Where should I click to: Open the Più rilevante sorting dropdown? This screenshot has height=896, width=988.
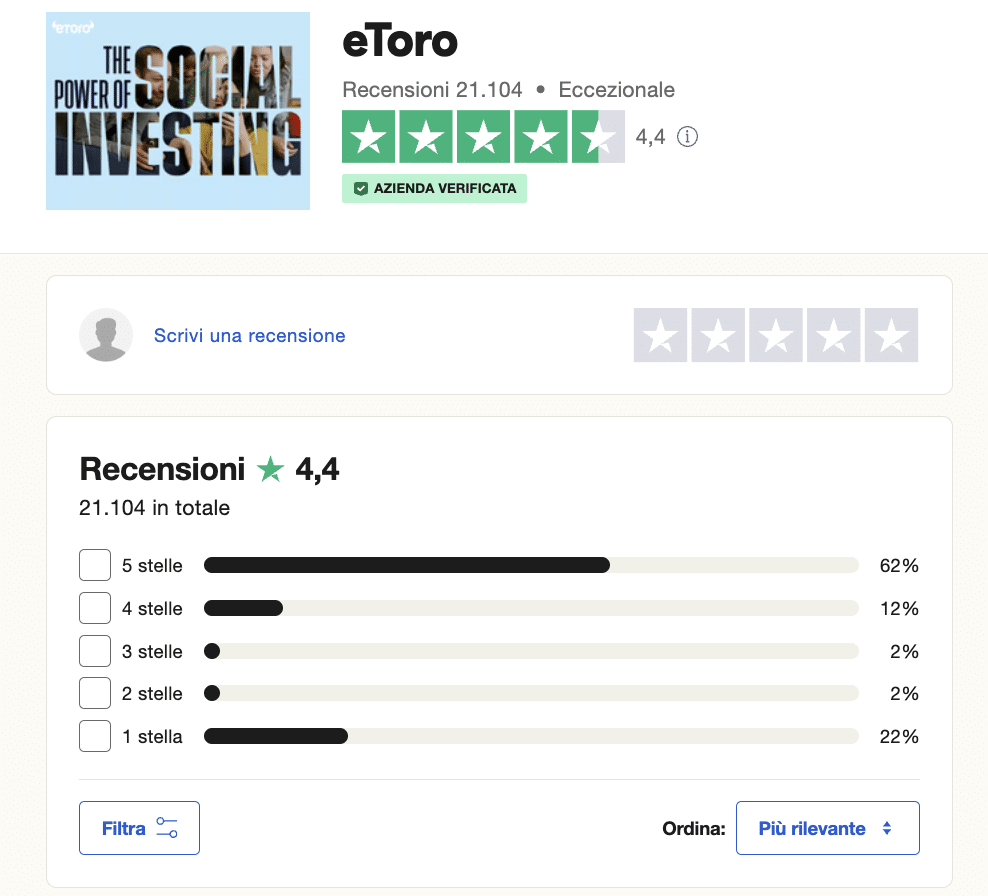click(828, 827)
